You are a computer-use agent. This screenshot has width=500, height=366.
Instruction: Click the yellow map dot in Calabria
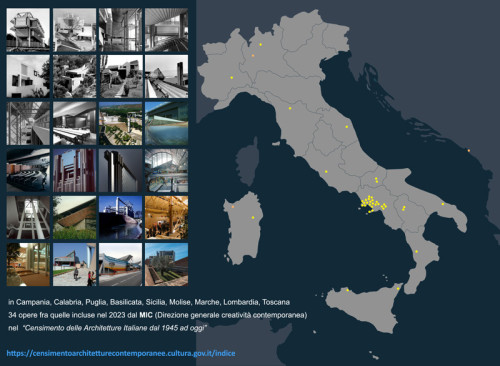click(x=416, y=251)
